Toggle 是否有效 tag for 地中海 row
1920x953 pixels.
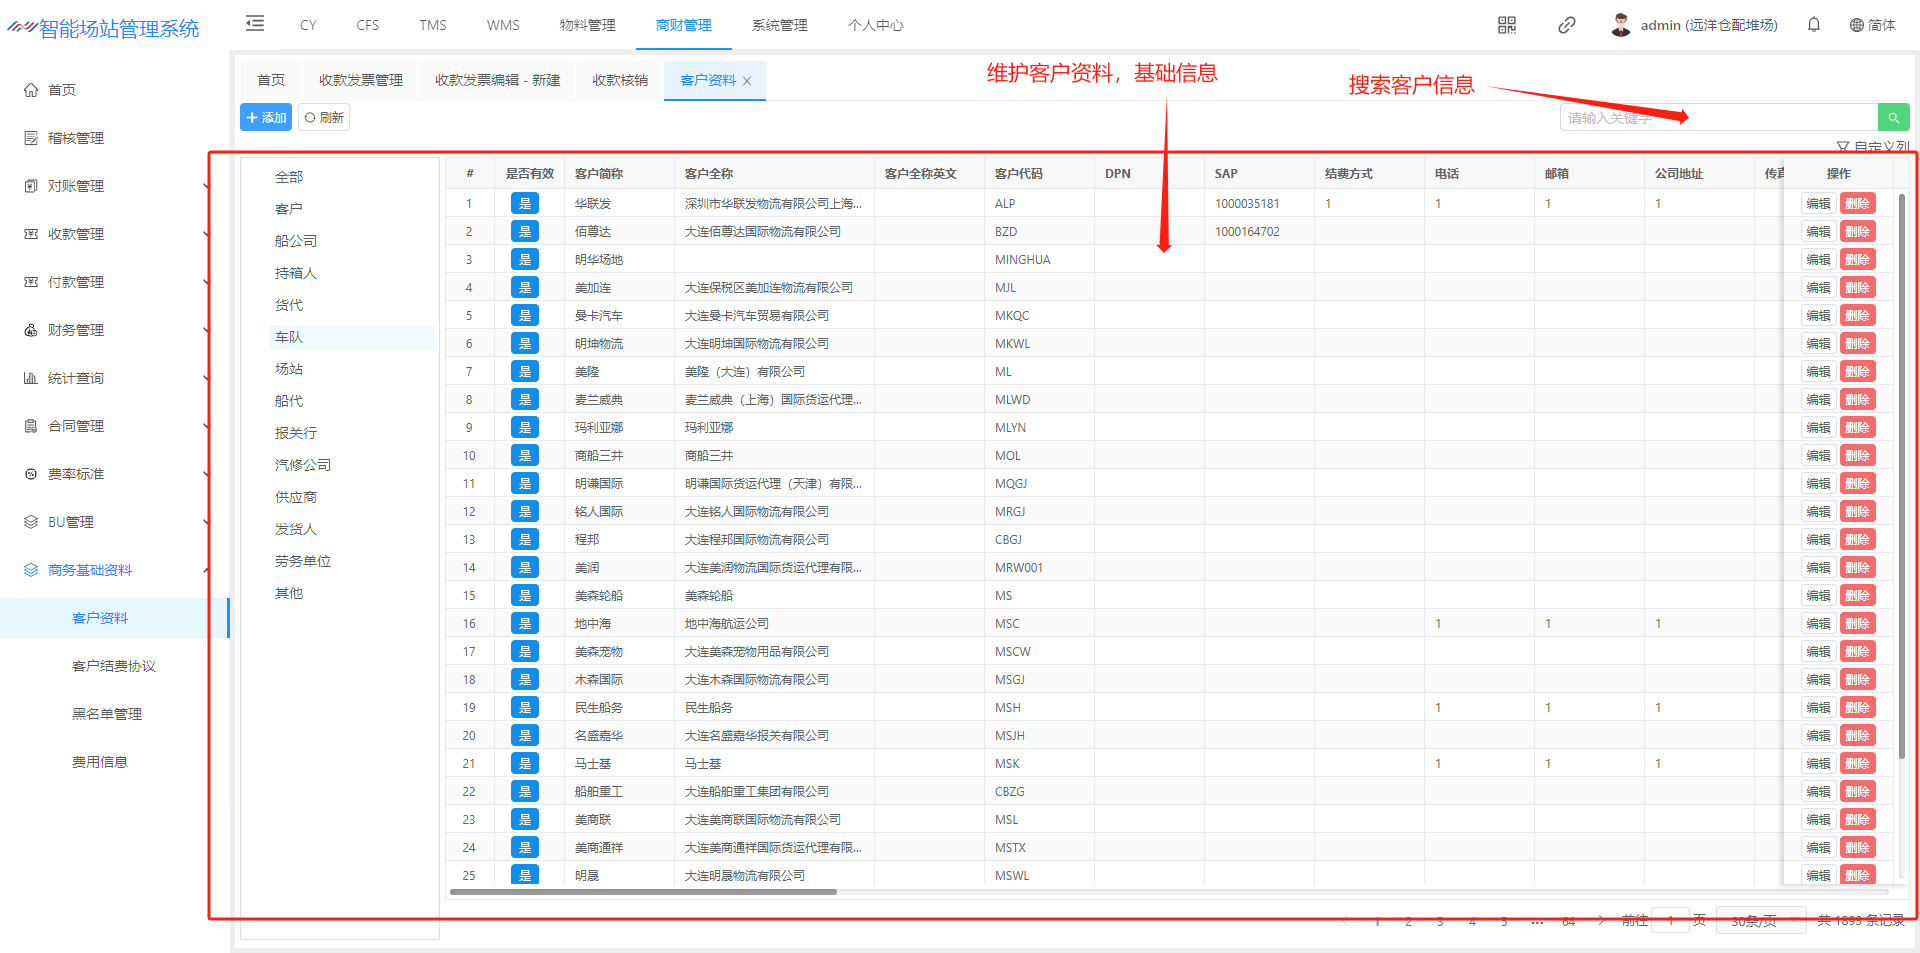point(524,624)
